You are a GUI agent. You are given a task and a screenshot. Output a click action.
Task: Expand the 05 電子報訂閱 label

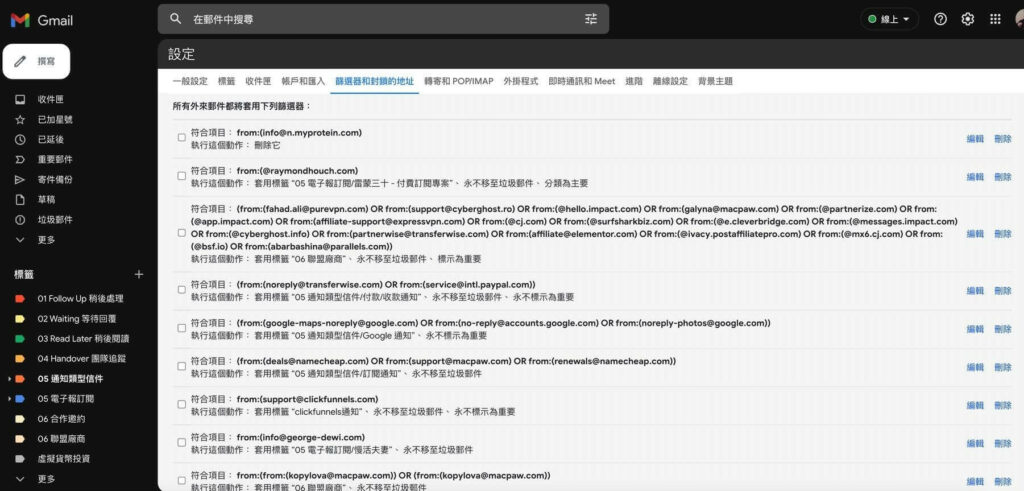pyautogui.click(x=8, y=398)
